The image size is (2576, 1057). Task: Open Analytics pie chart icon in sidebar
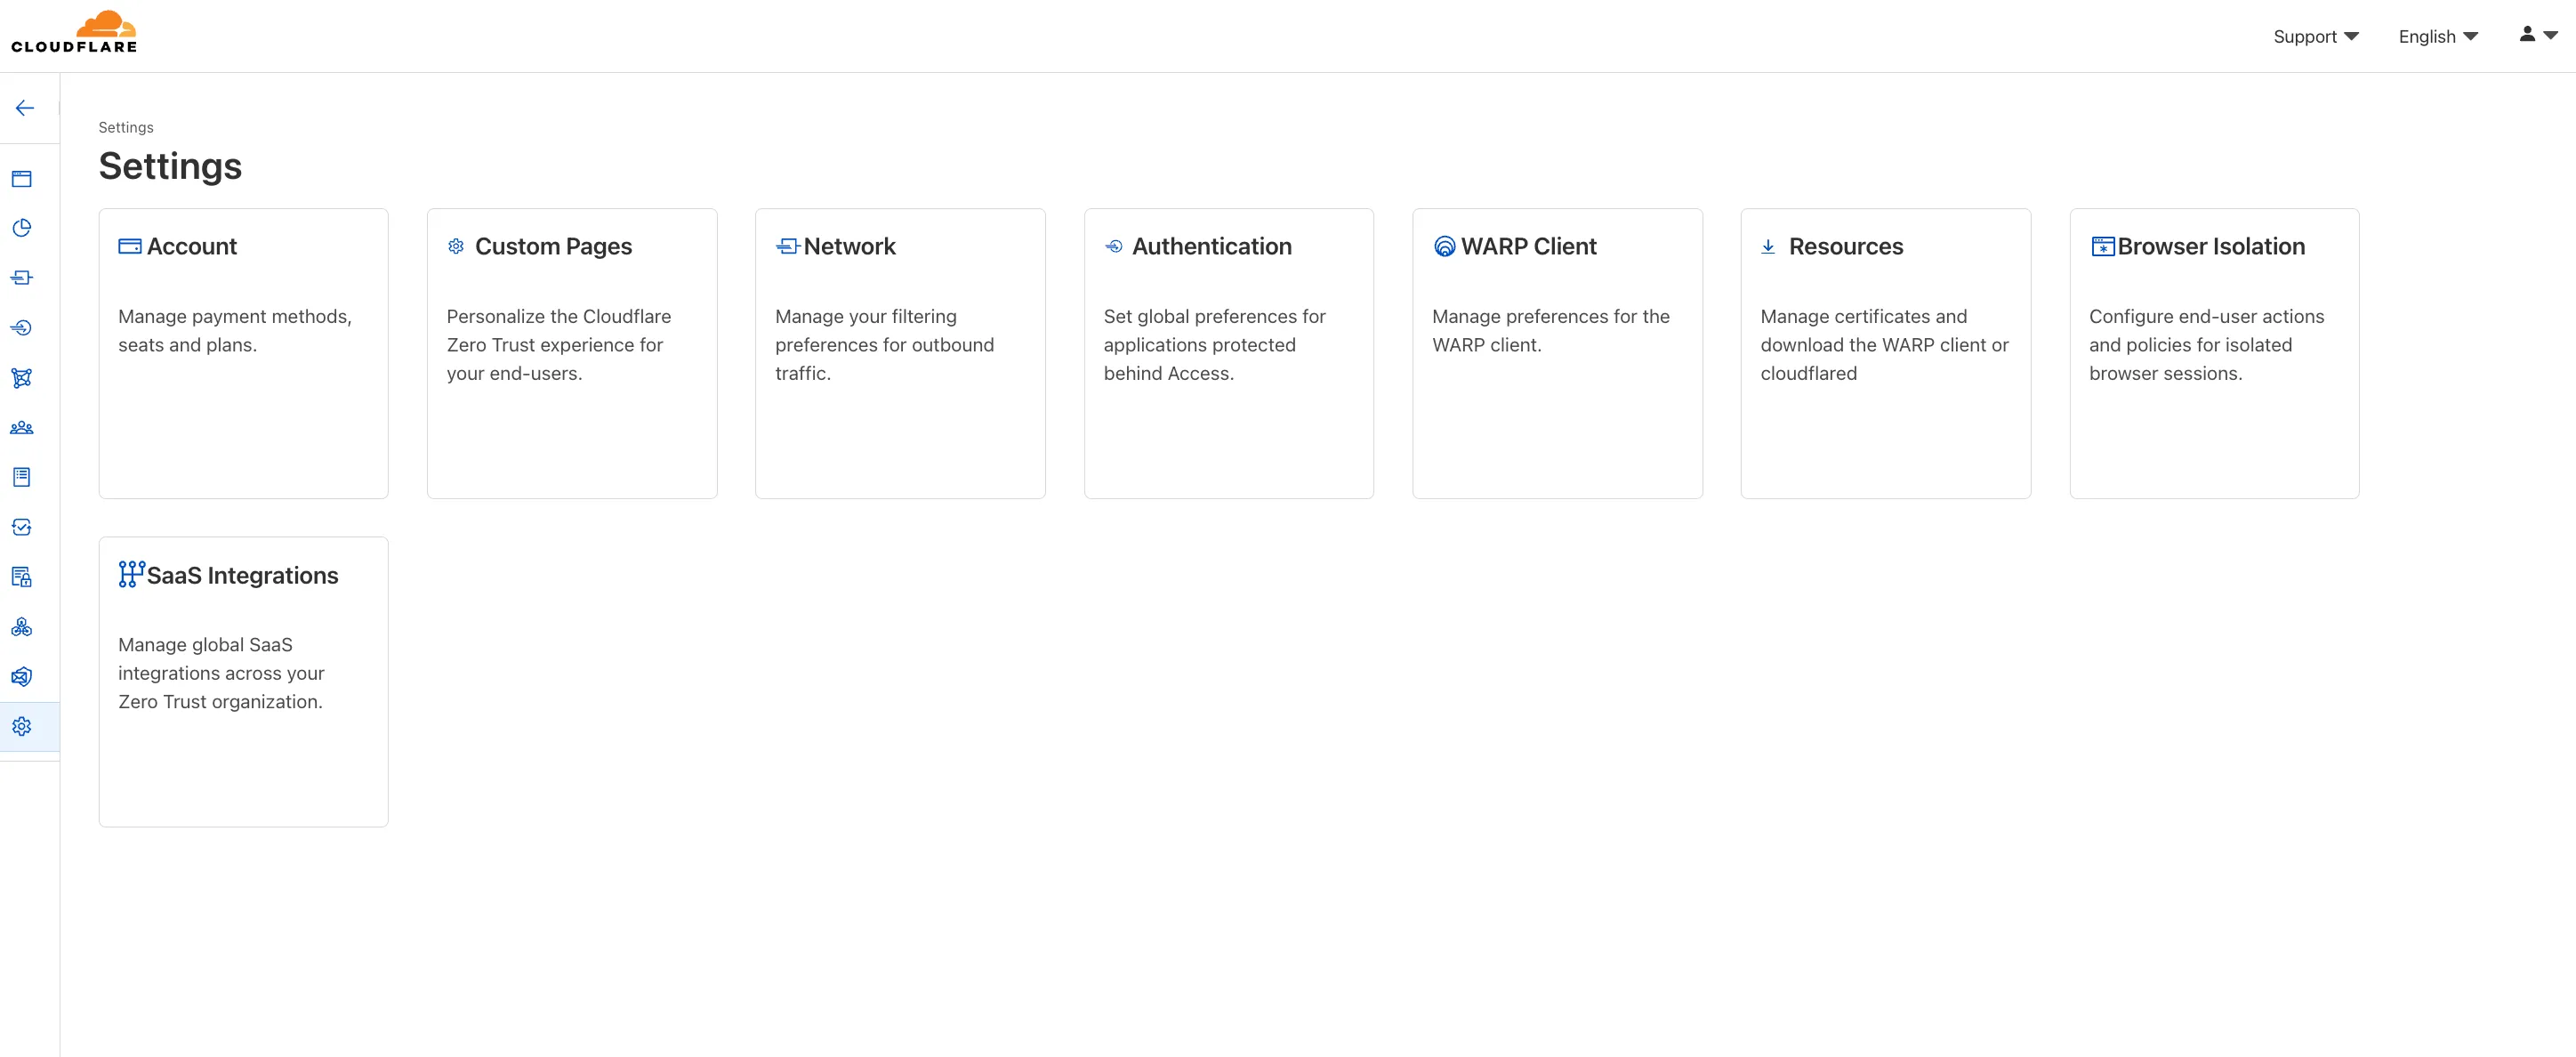coord(22,228)
